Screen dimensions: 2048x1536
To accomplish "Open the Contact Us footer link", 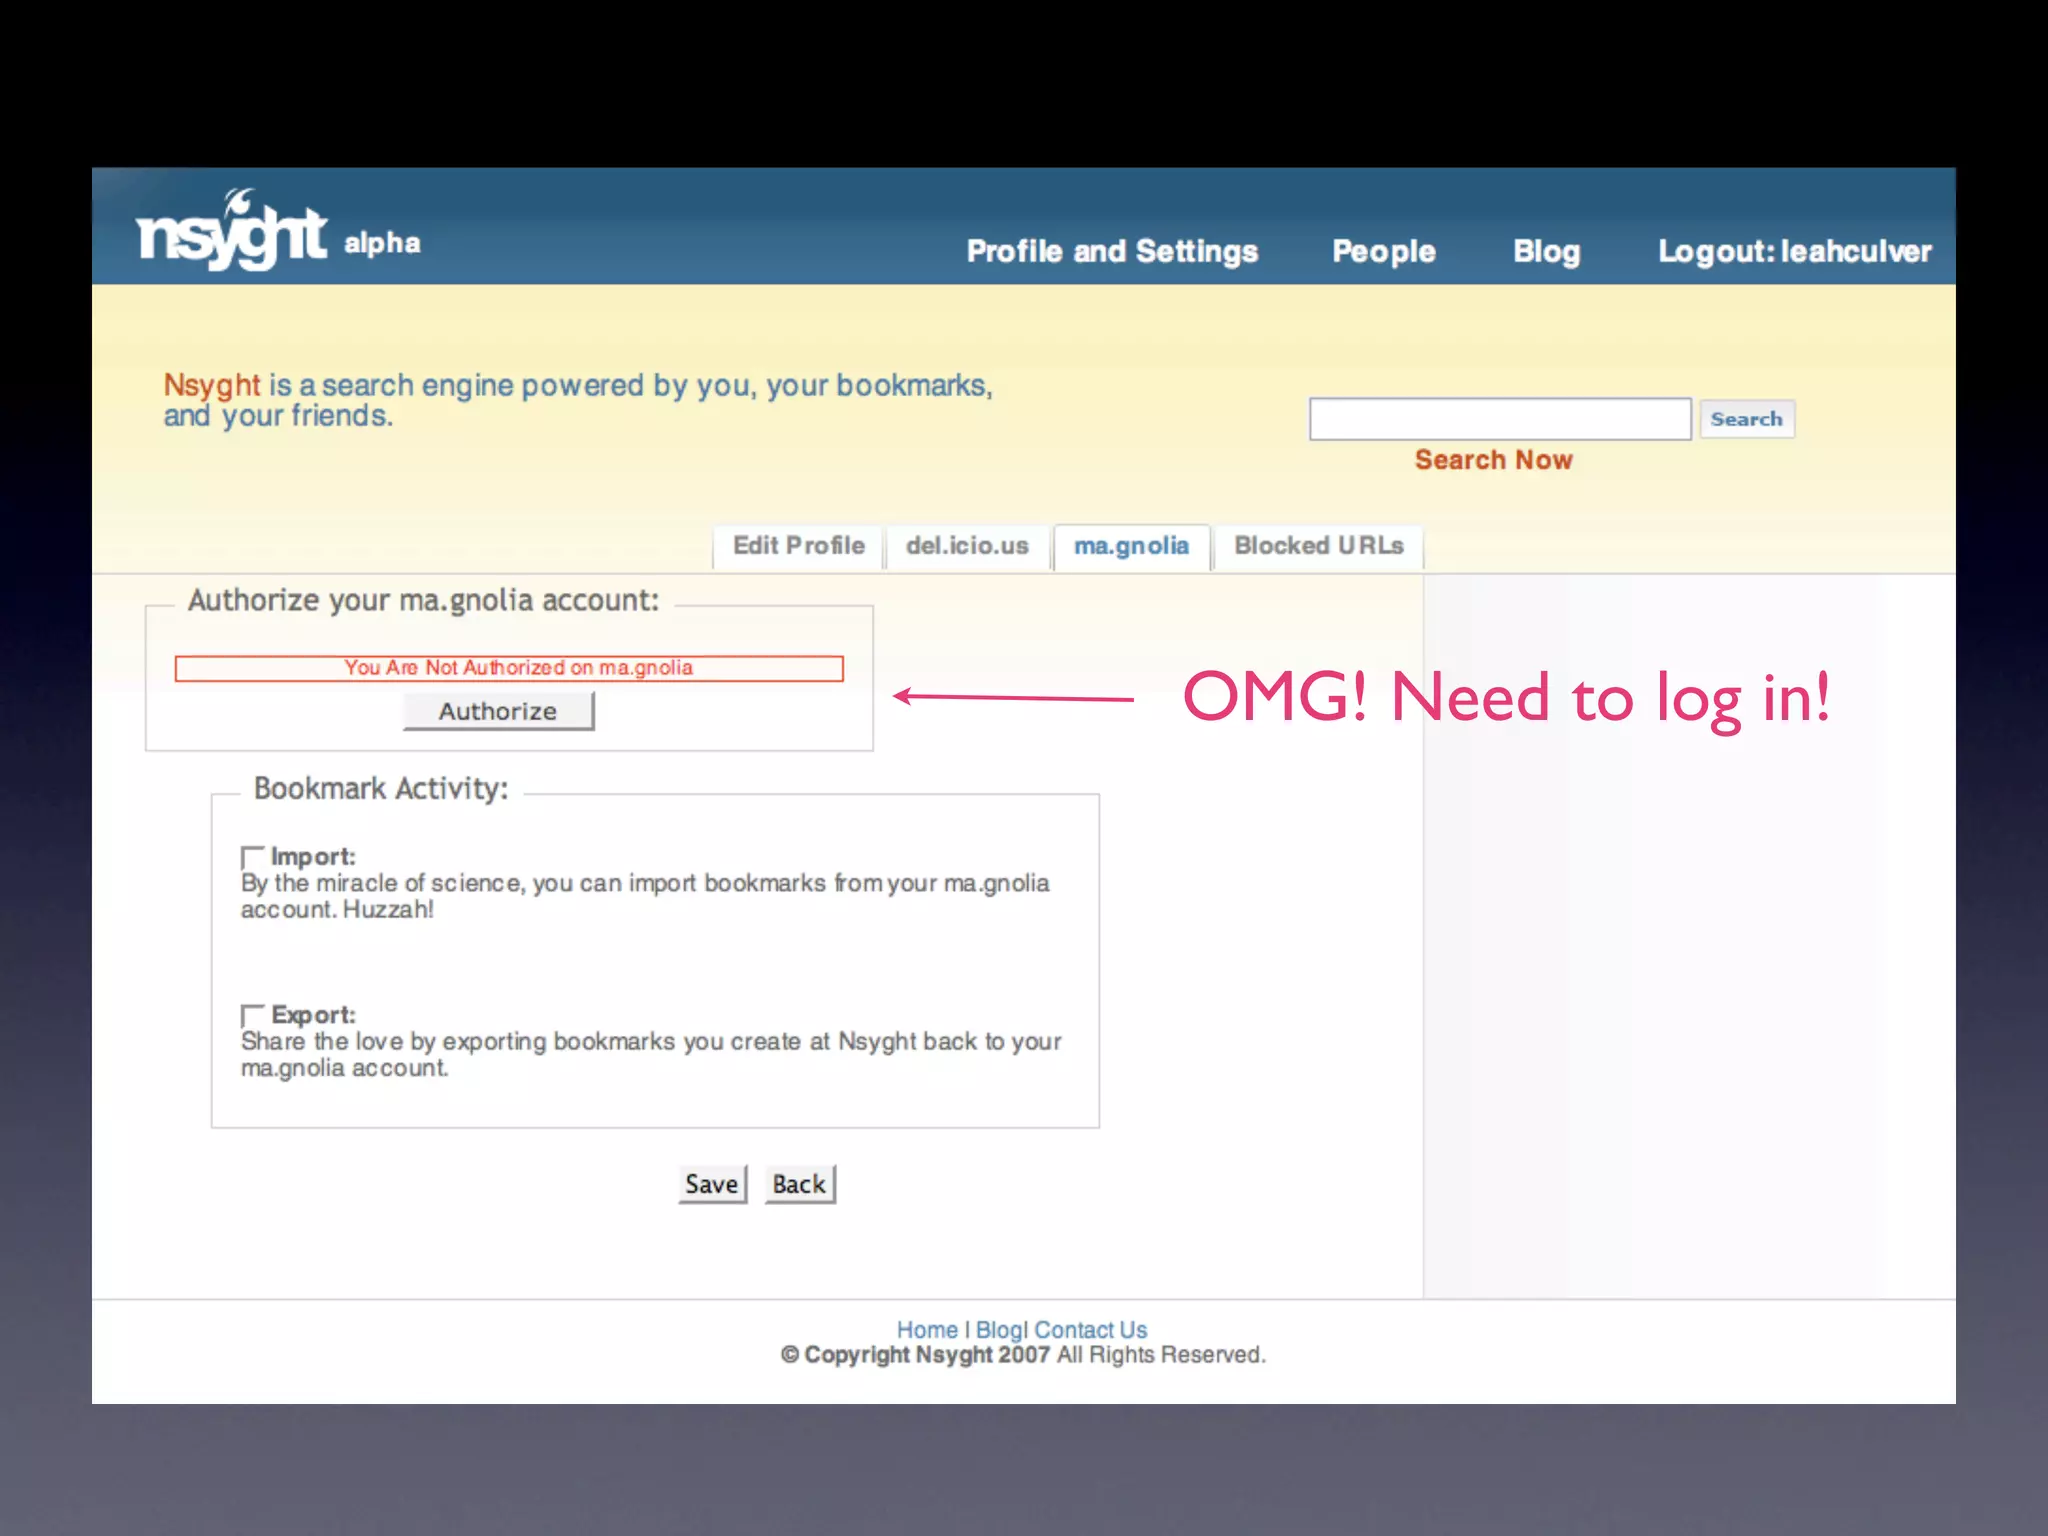I will (x=1090, y=1330).
